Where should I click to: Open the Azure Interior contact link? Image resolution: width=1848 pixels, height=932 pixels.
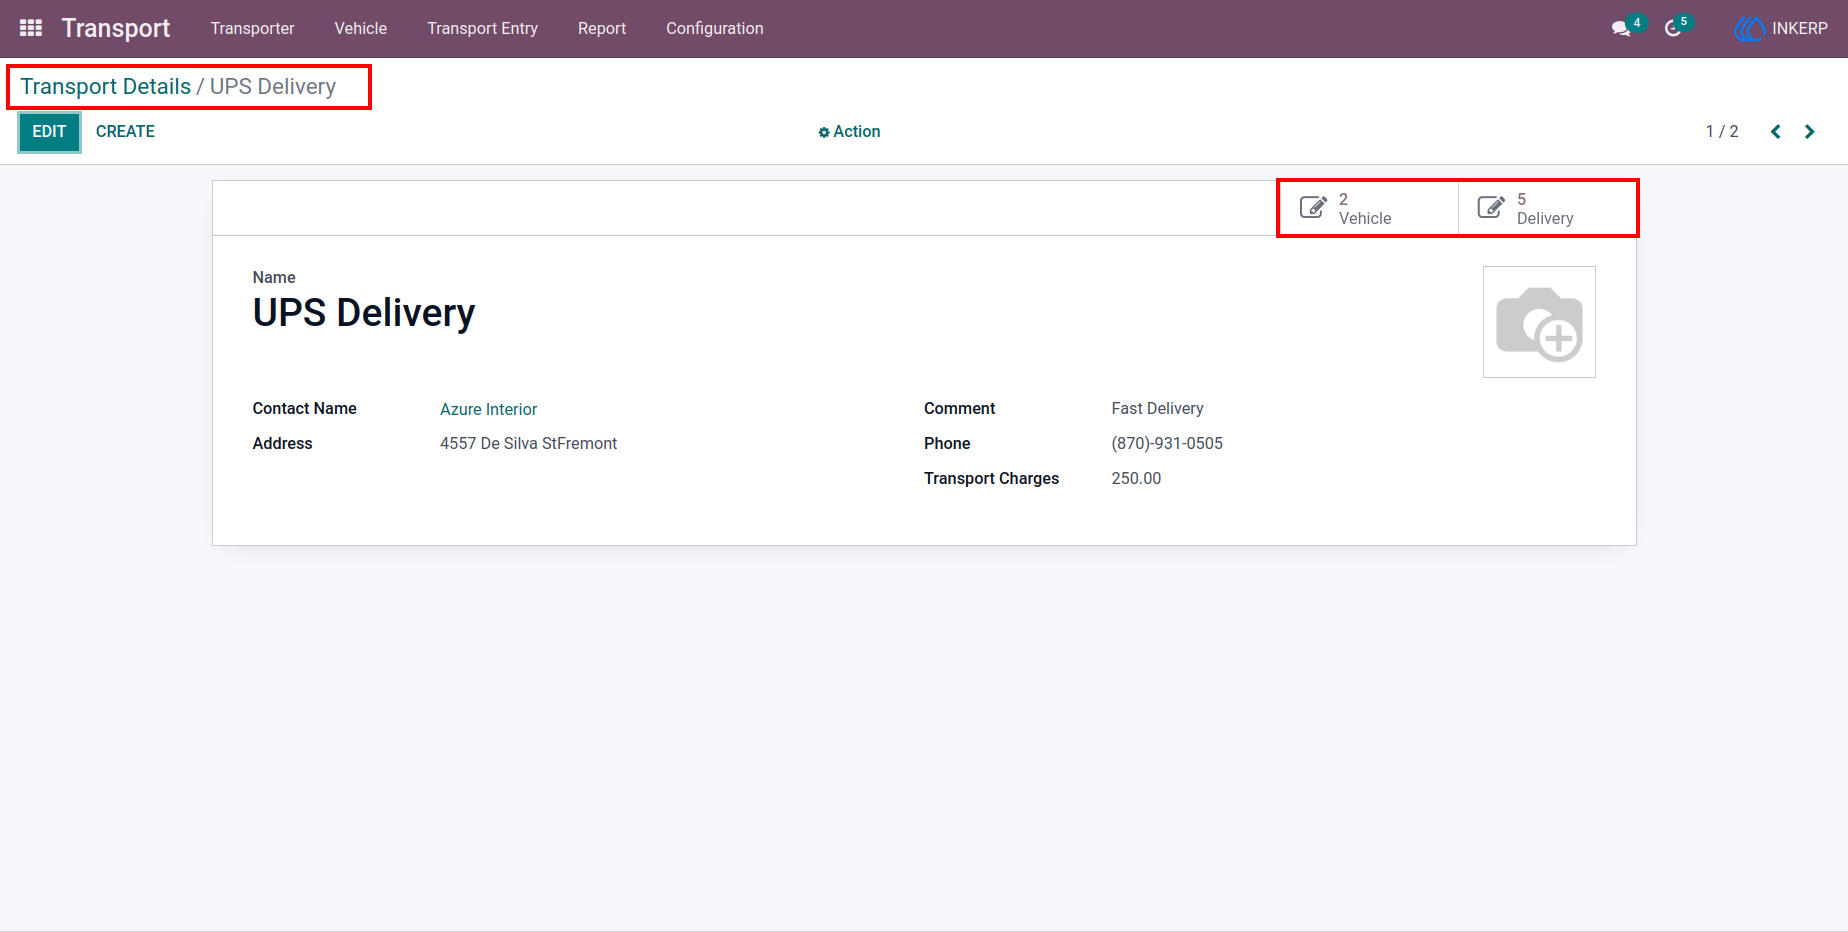pos(488,409)
